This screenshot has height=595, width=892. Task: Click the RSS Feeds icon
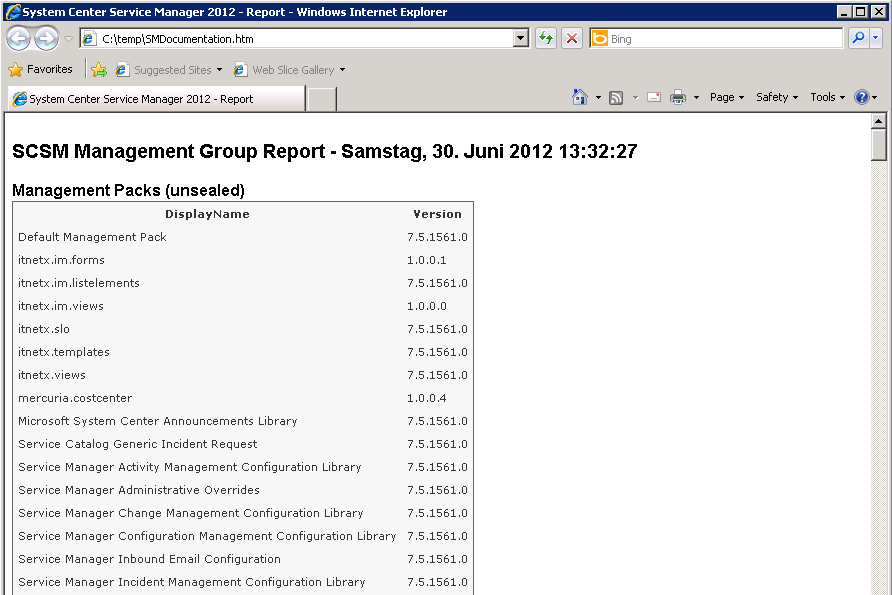pos(616,97)
